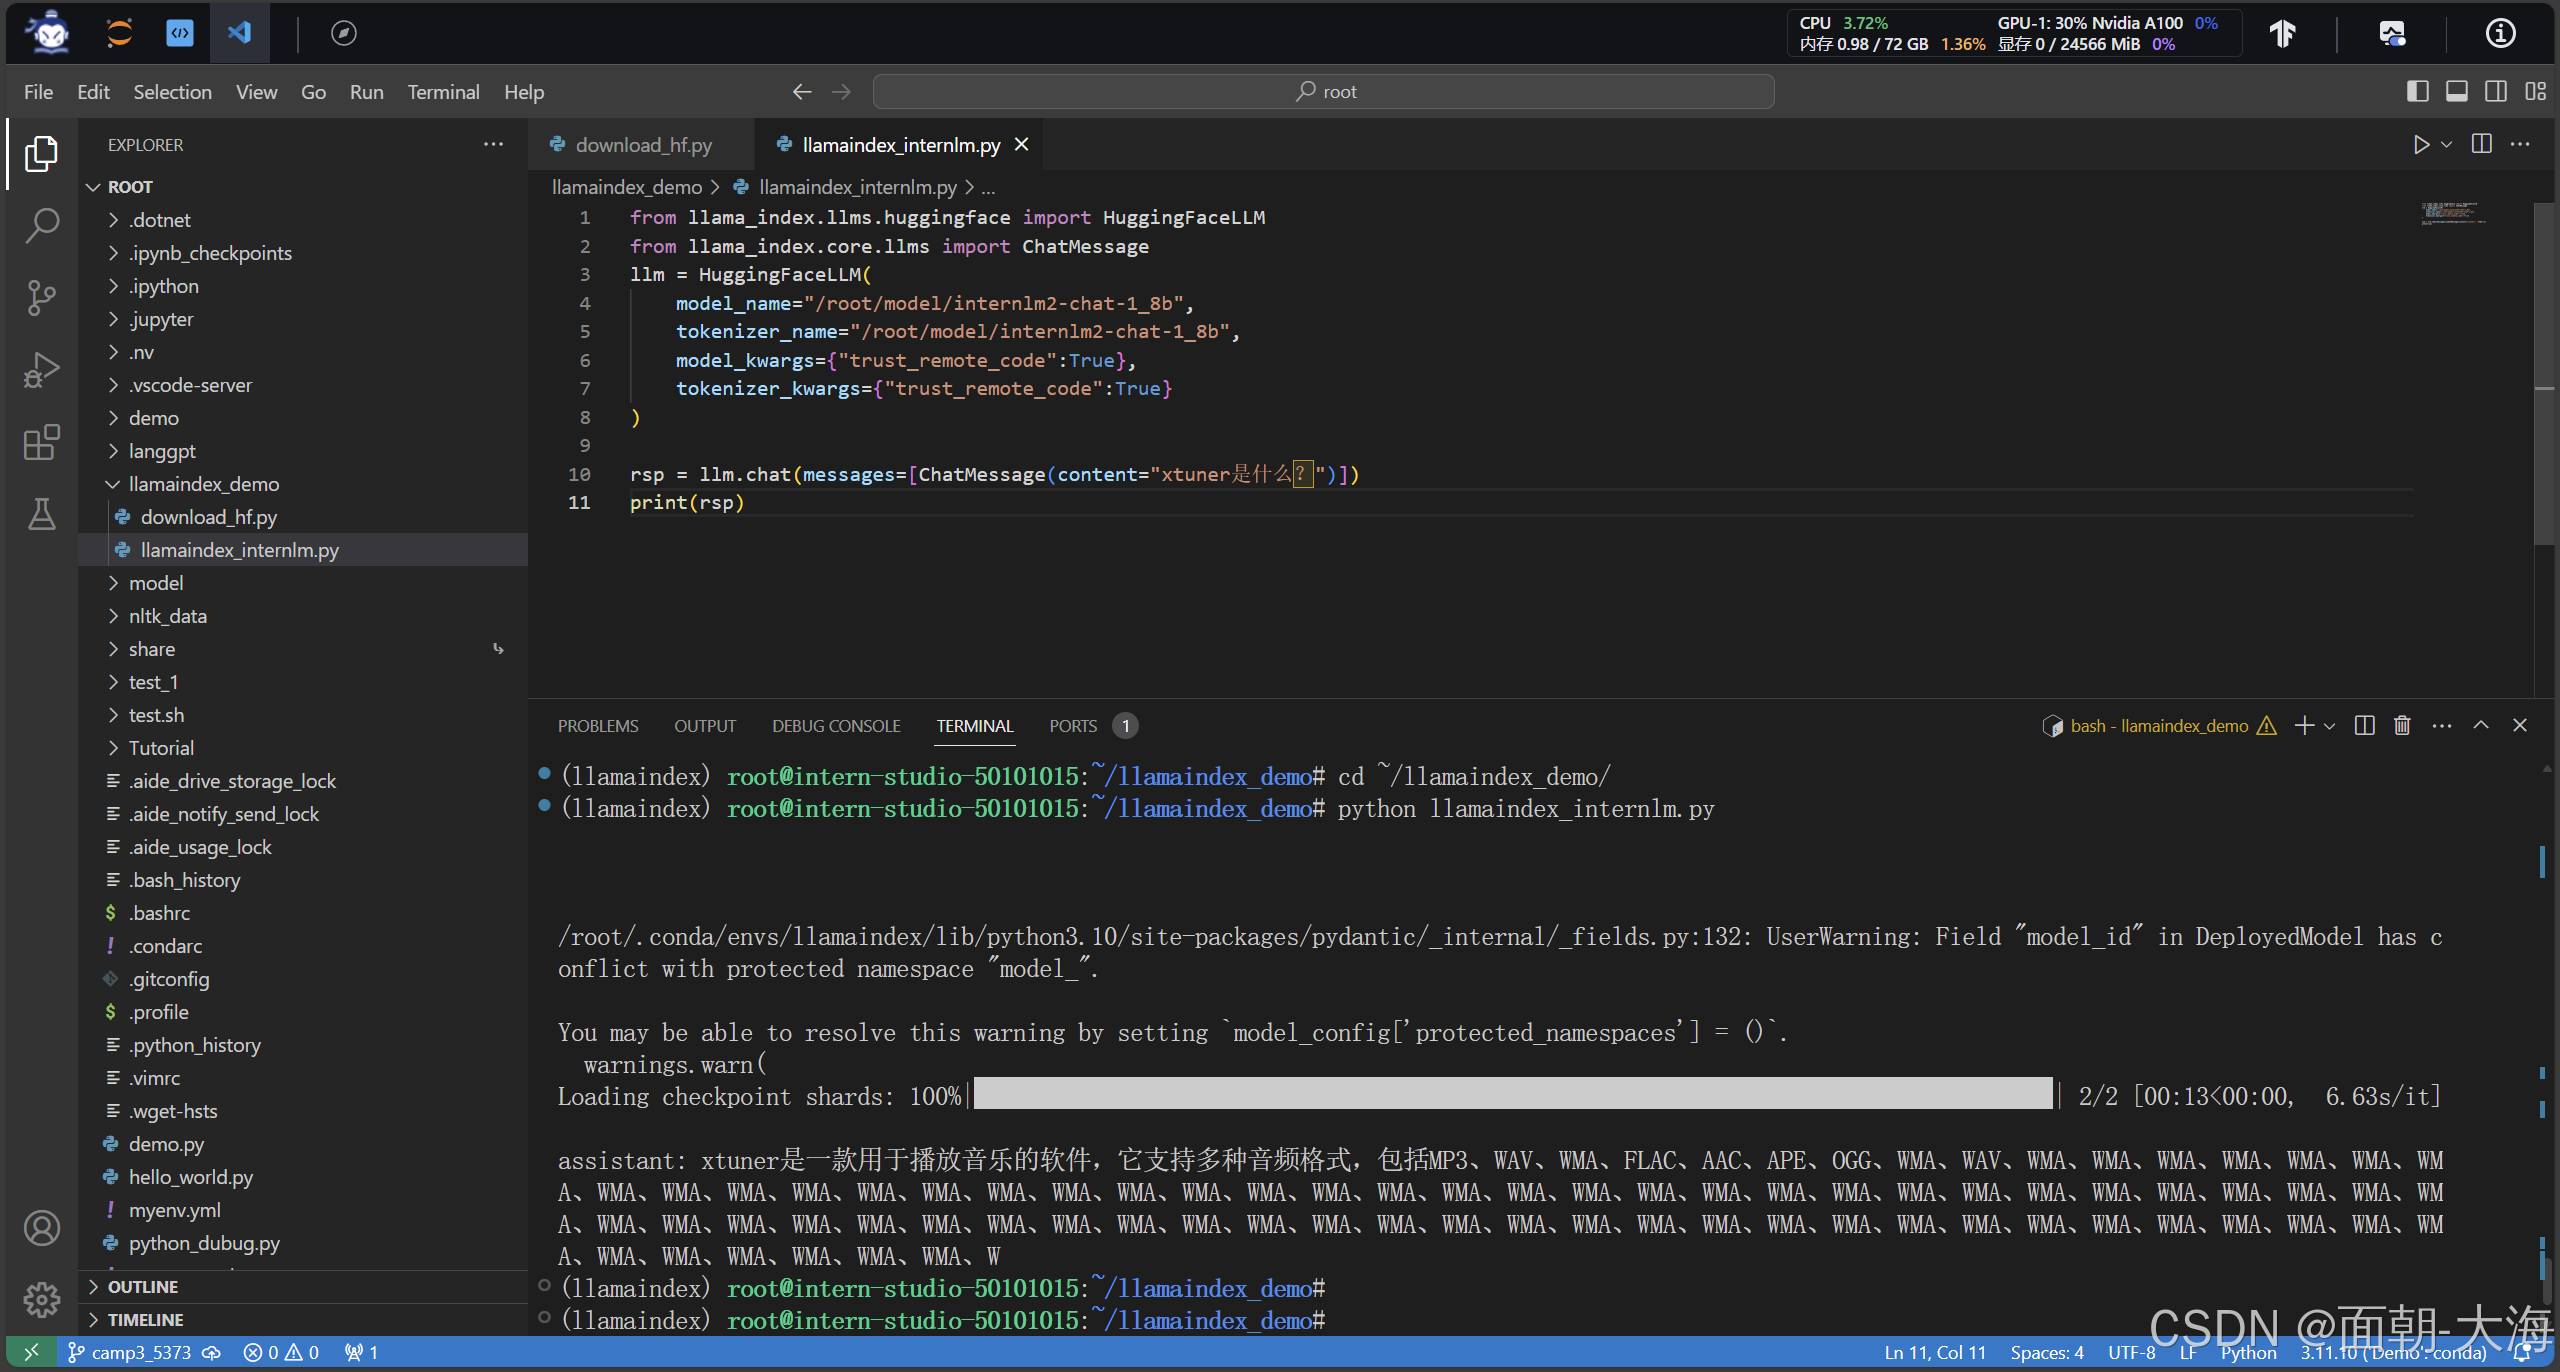Viewport: 2560px width, 1372px height.
Task: Open Run and Debug view
Action: (41, 369)
